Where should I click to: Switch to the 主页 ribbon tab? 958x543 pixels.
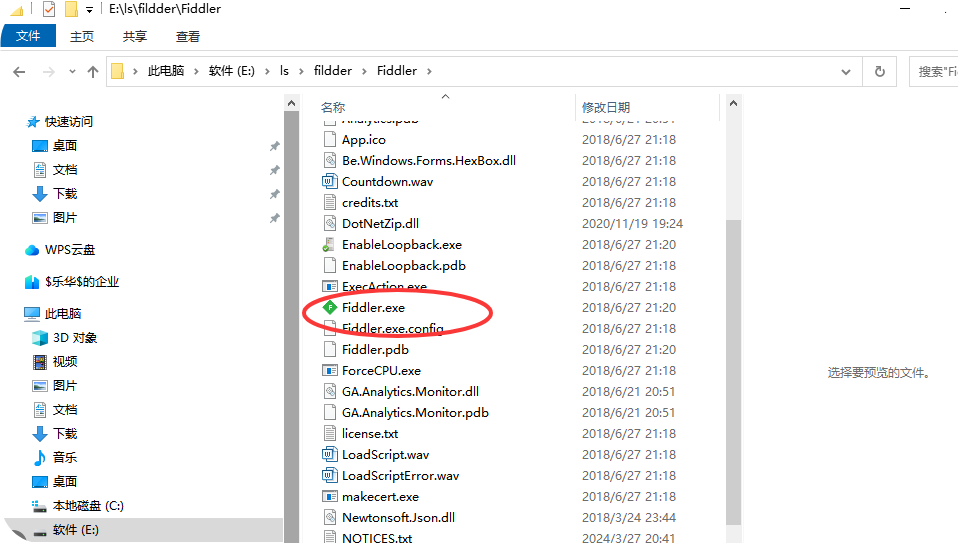point(82,37)
